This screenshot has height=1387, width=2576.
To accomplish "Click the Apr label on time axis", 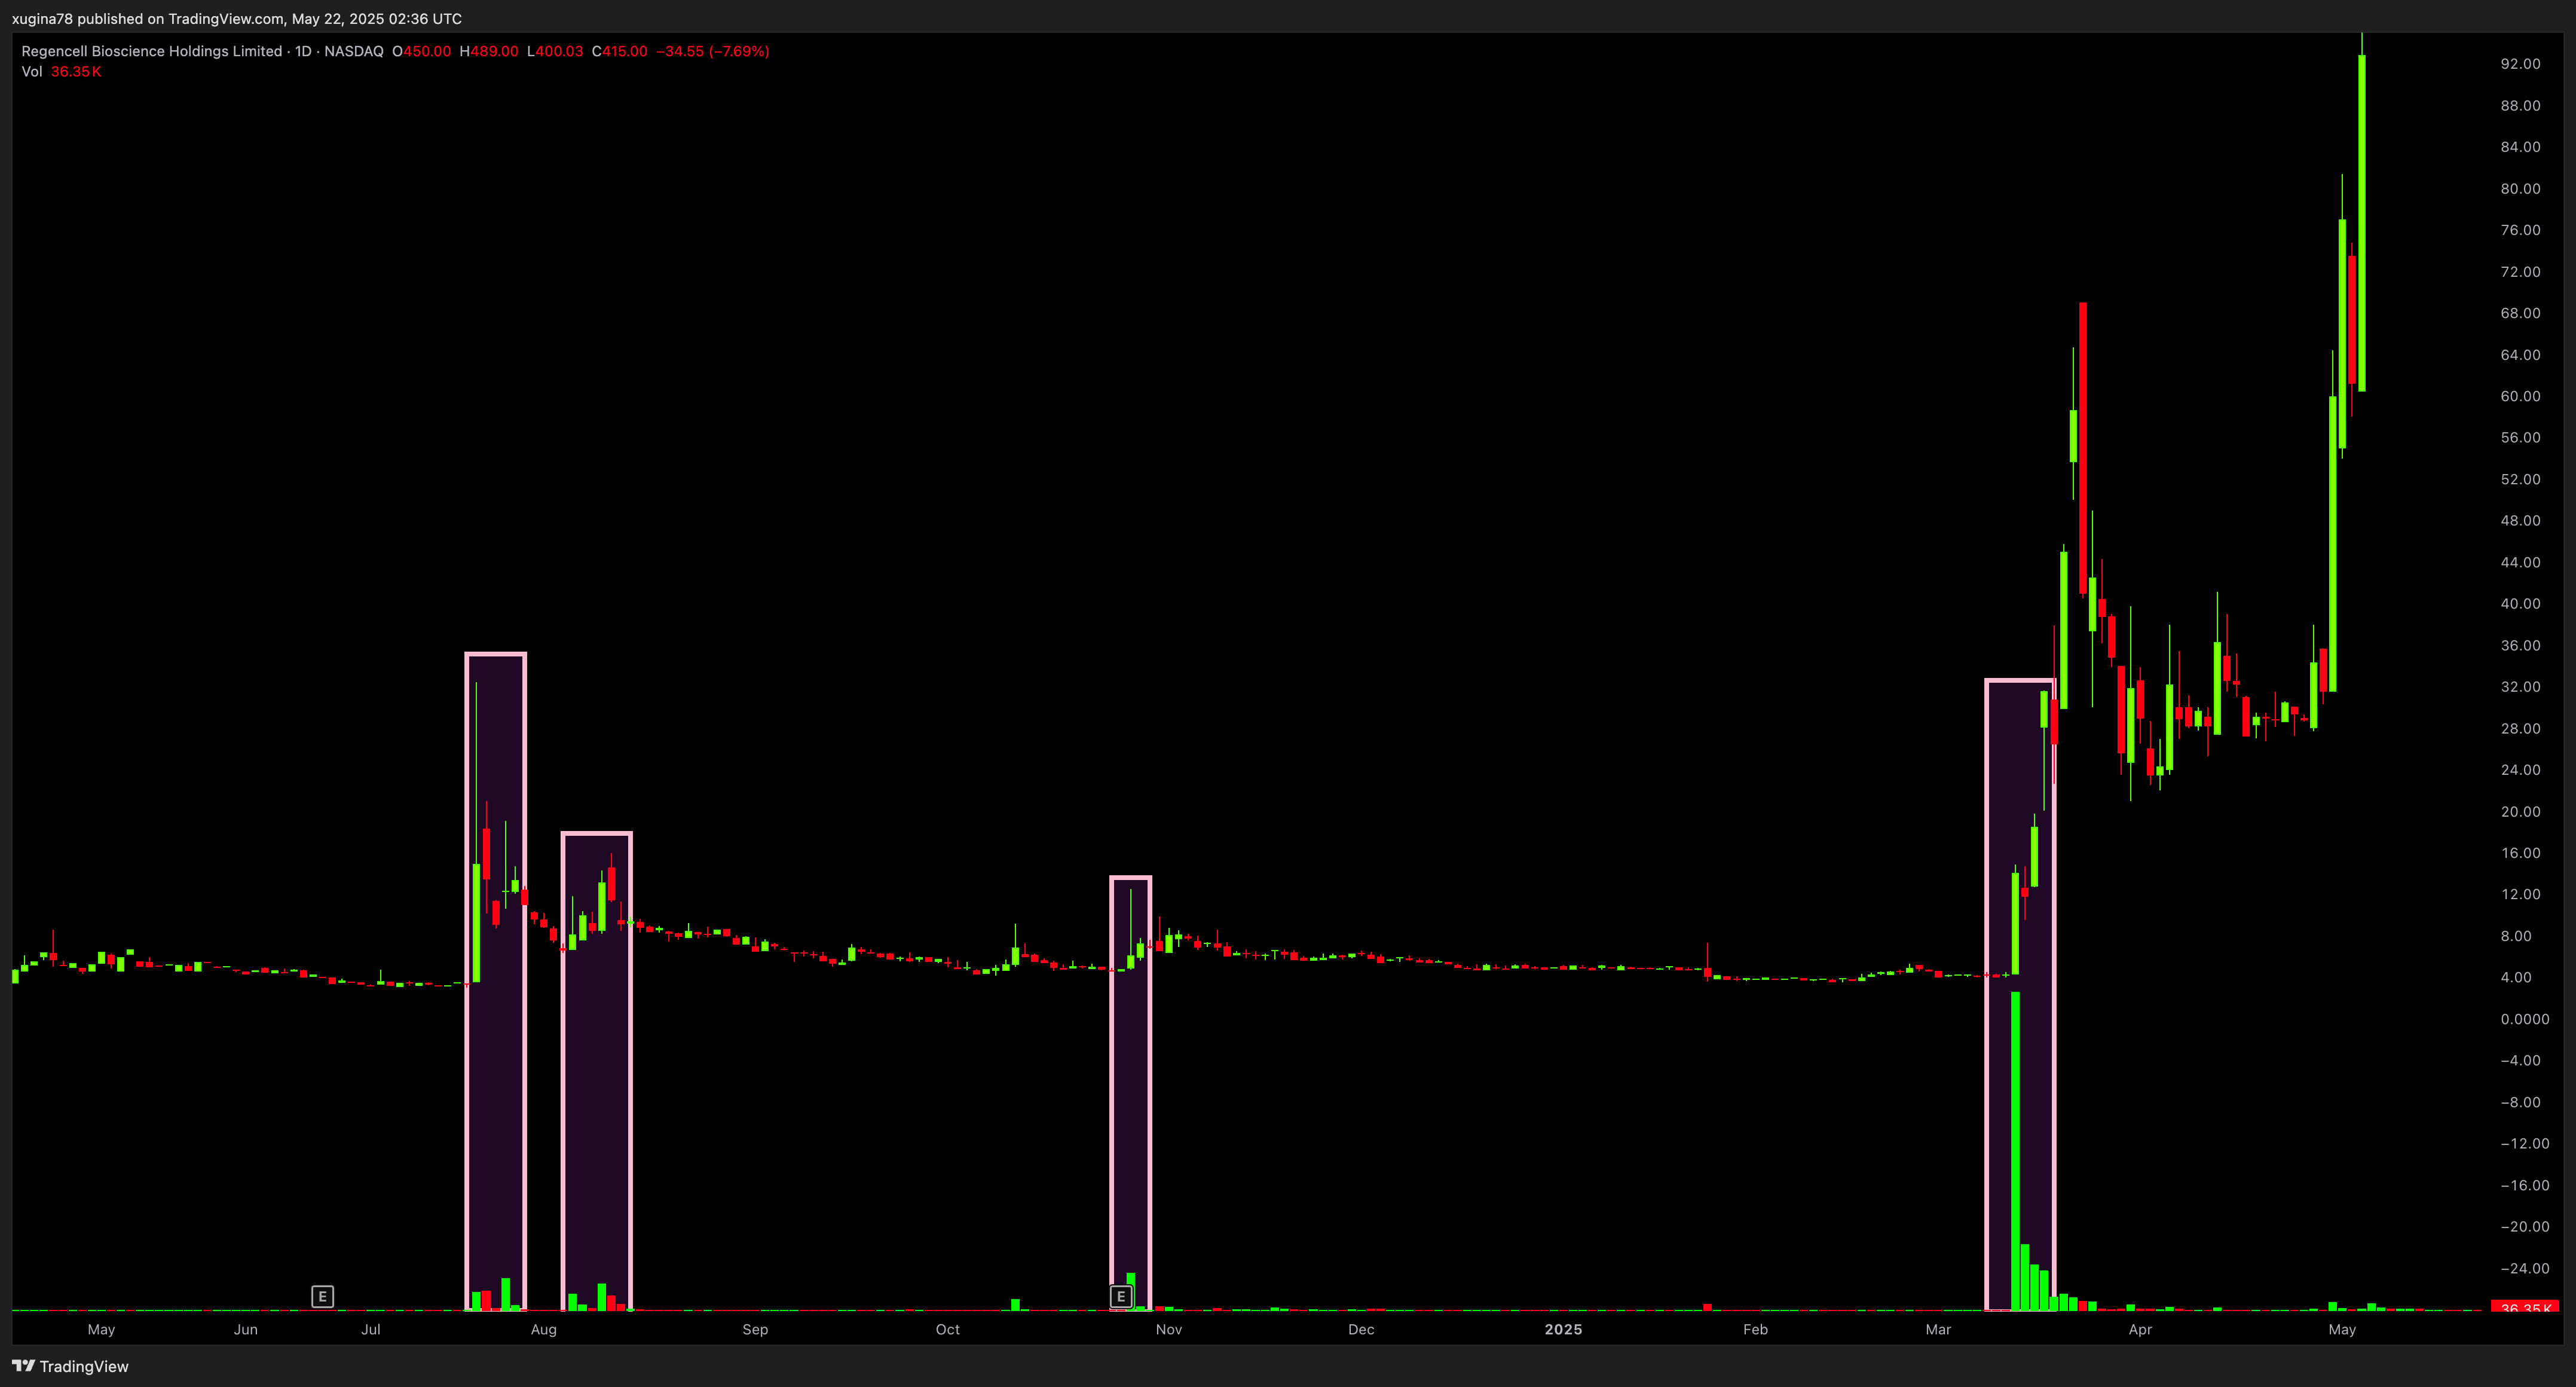I will tap(2140, 1329).
